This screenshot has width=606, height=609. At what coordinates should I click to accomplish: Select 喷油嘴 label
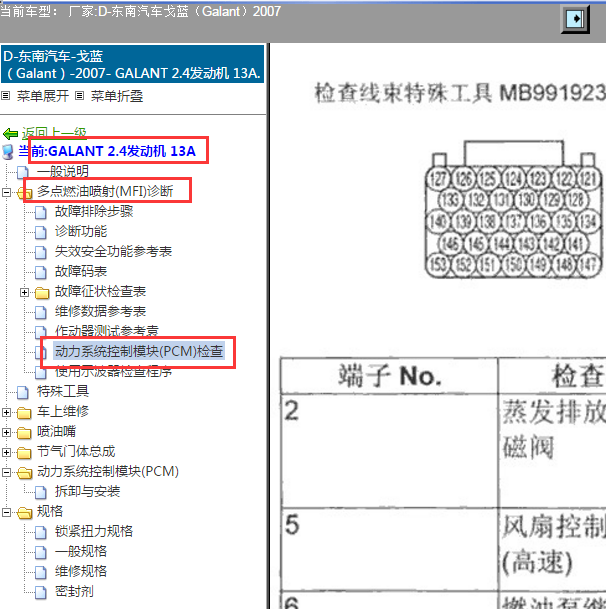(x=56, y=432)
